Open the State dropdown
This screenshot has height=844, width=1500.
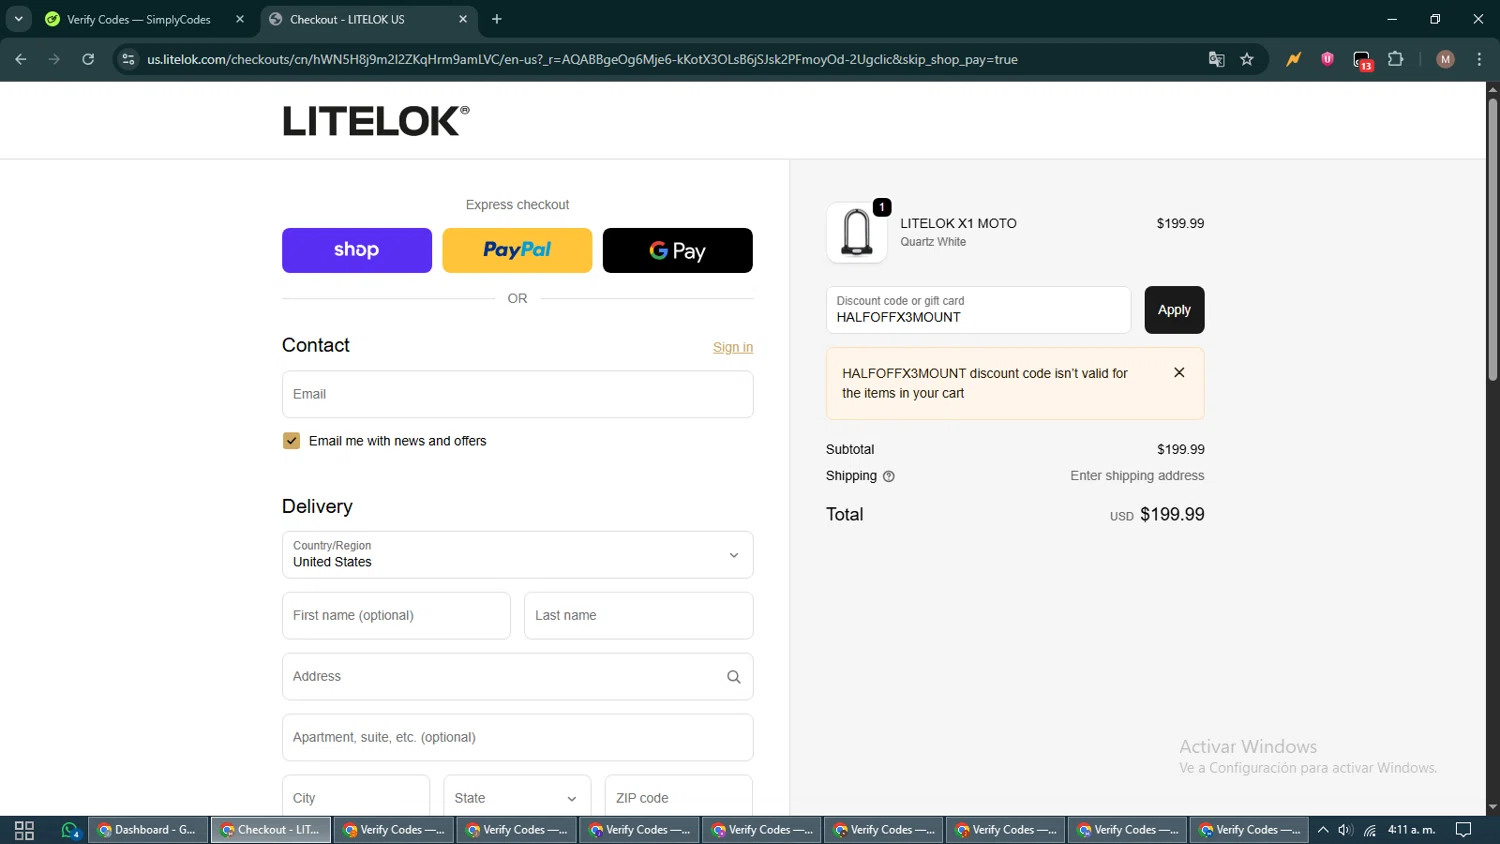(517, 797)
